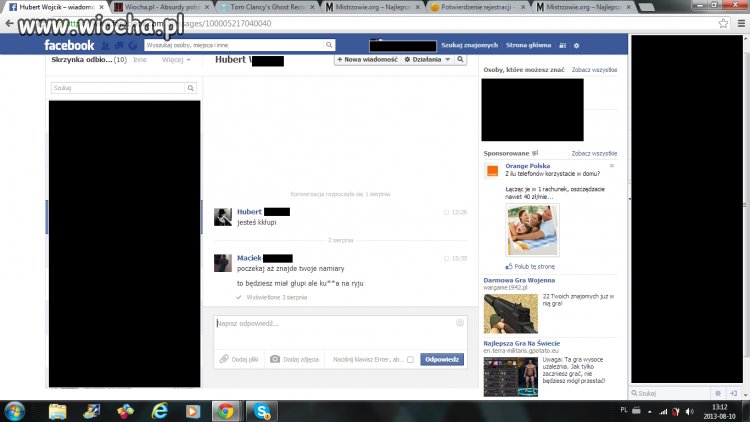Image resolution: width=750 pixels, height=422 pixels.
Task: Toggle mark unread box on Maciek's message
Action: [x=446, y=258]
